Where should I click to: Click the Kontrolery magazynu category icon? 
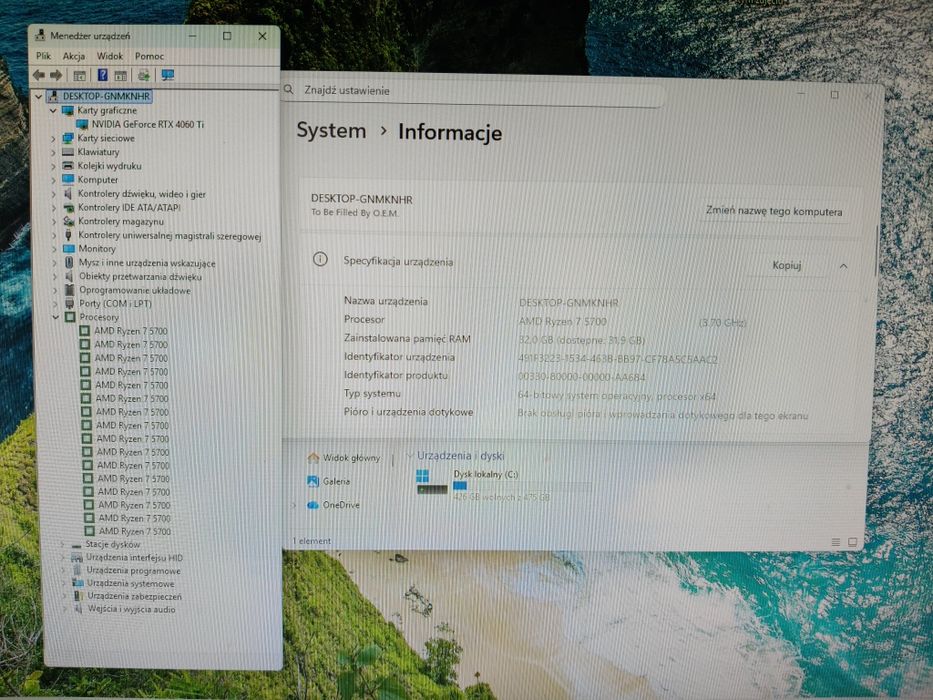68,221
